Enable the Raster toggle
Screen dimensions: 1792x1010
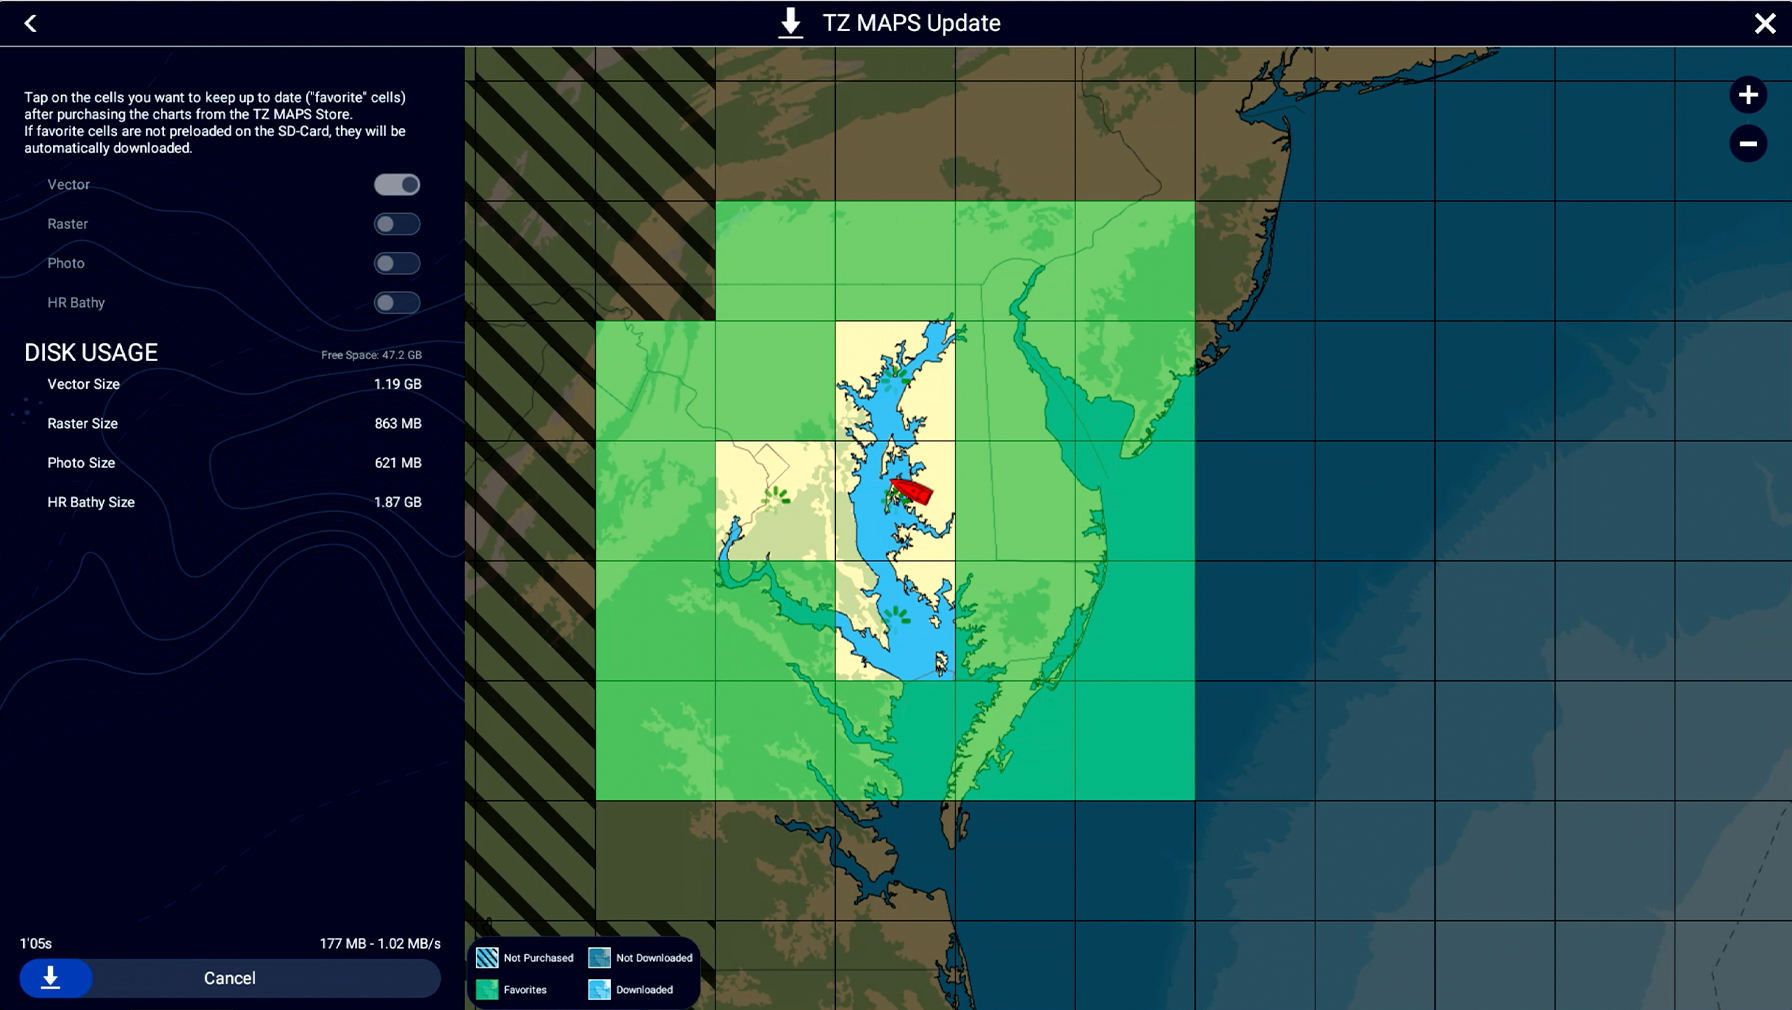coord(397,224)
